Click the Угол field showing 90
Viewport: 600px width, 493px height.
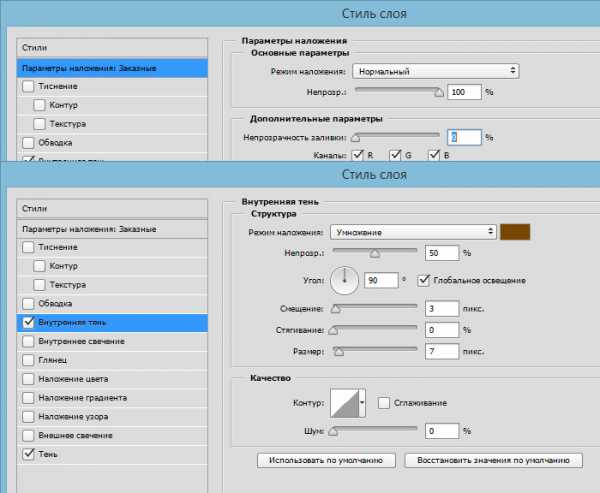coord(381,281)
